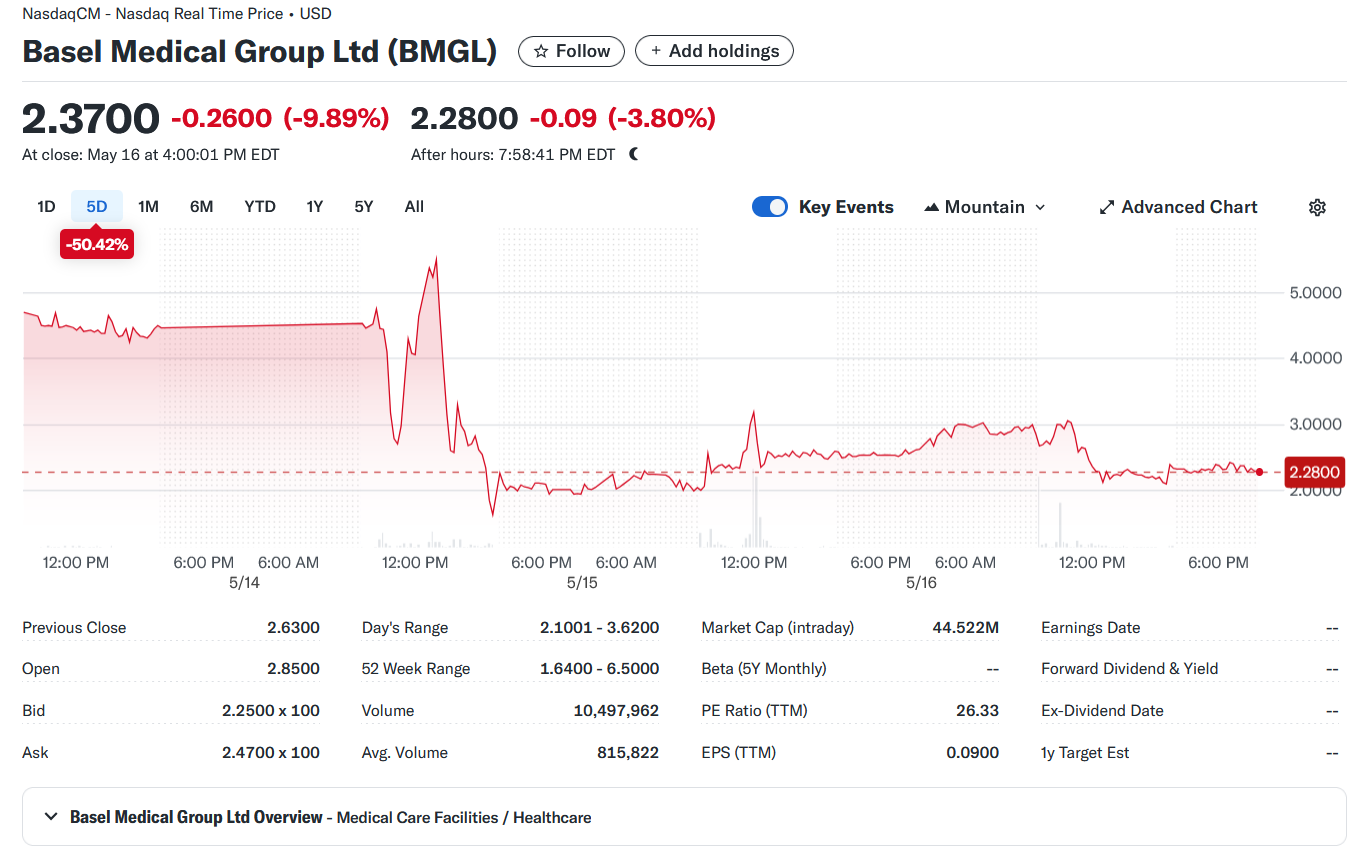
Task: Click the EPS (TTM) value 0.0900
Action: click(973, 753)
